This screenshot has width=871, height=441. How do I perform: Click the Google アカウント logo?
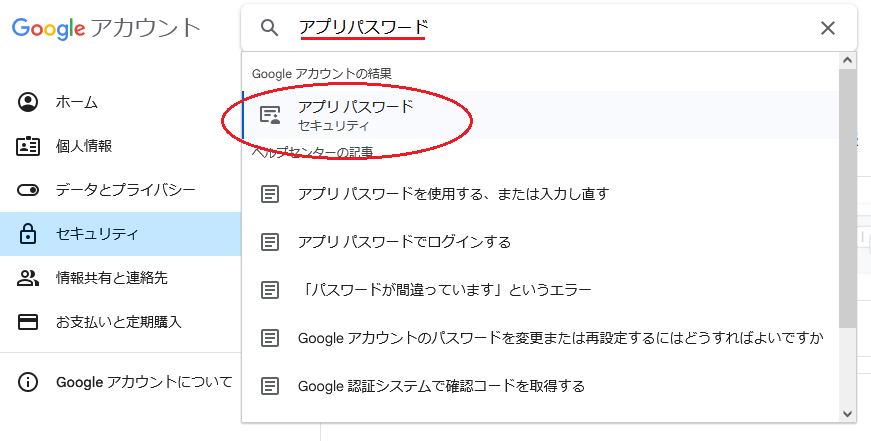[x=106, y=28]
